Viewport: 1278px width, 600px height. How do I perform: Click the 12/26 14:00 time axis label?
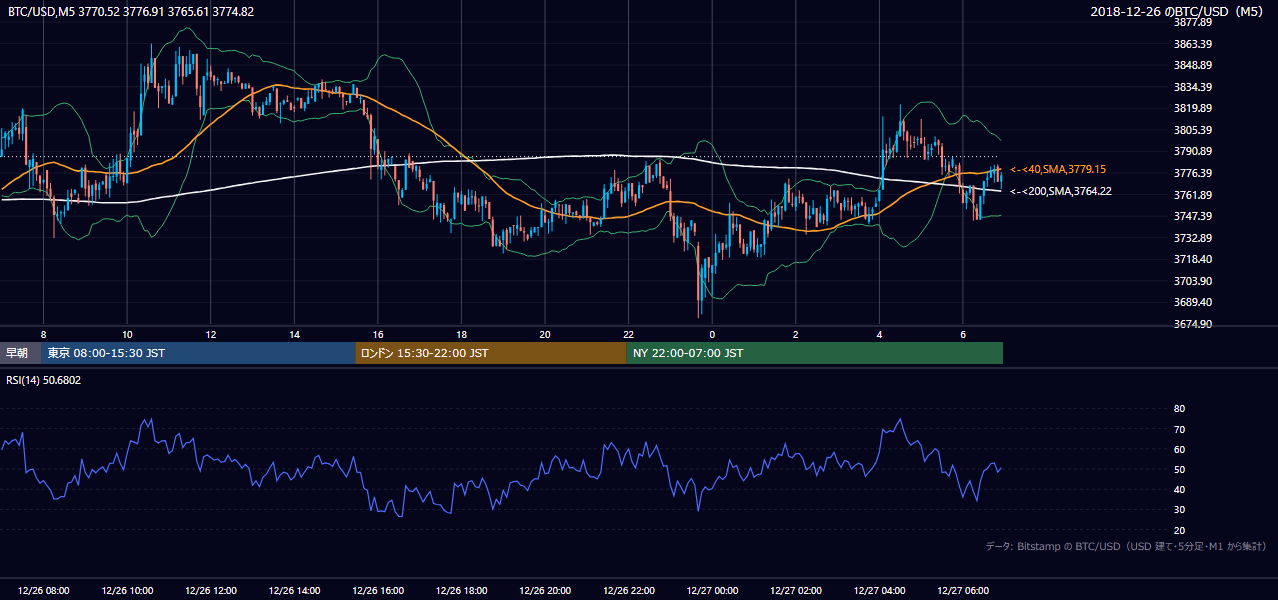point(295,591)
